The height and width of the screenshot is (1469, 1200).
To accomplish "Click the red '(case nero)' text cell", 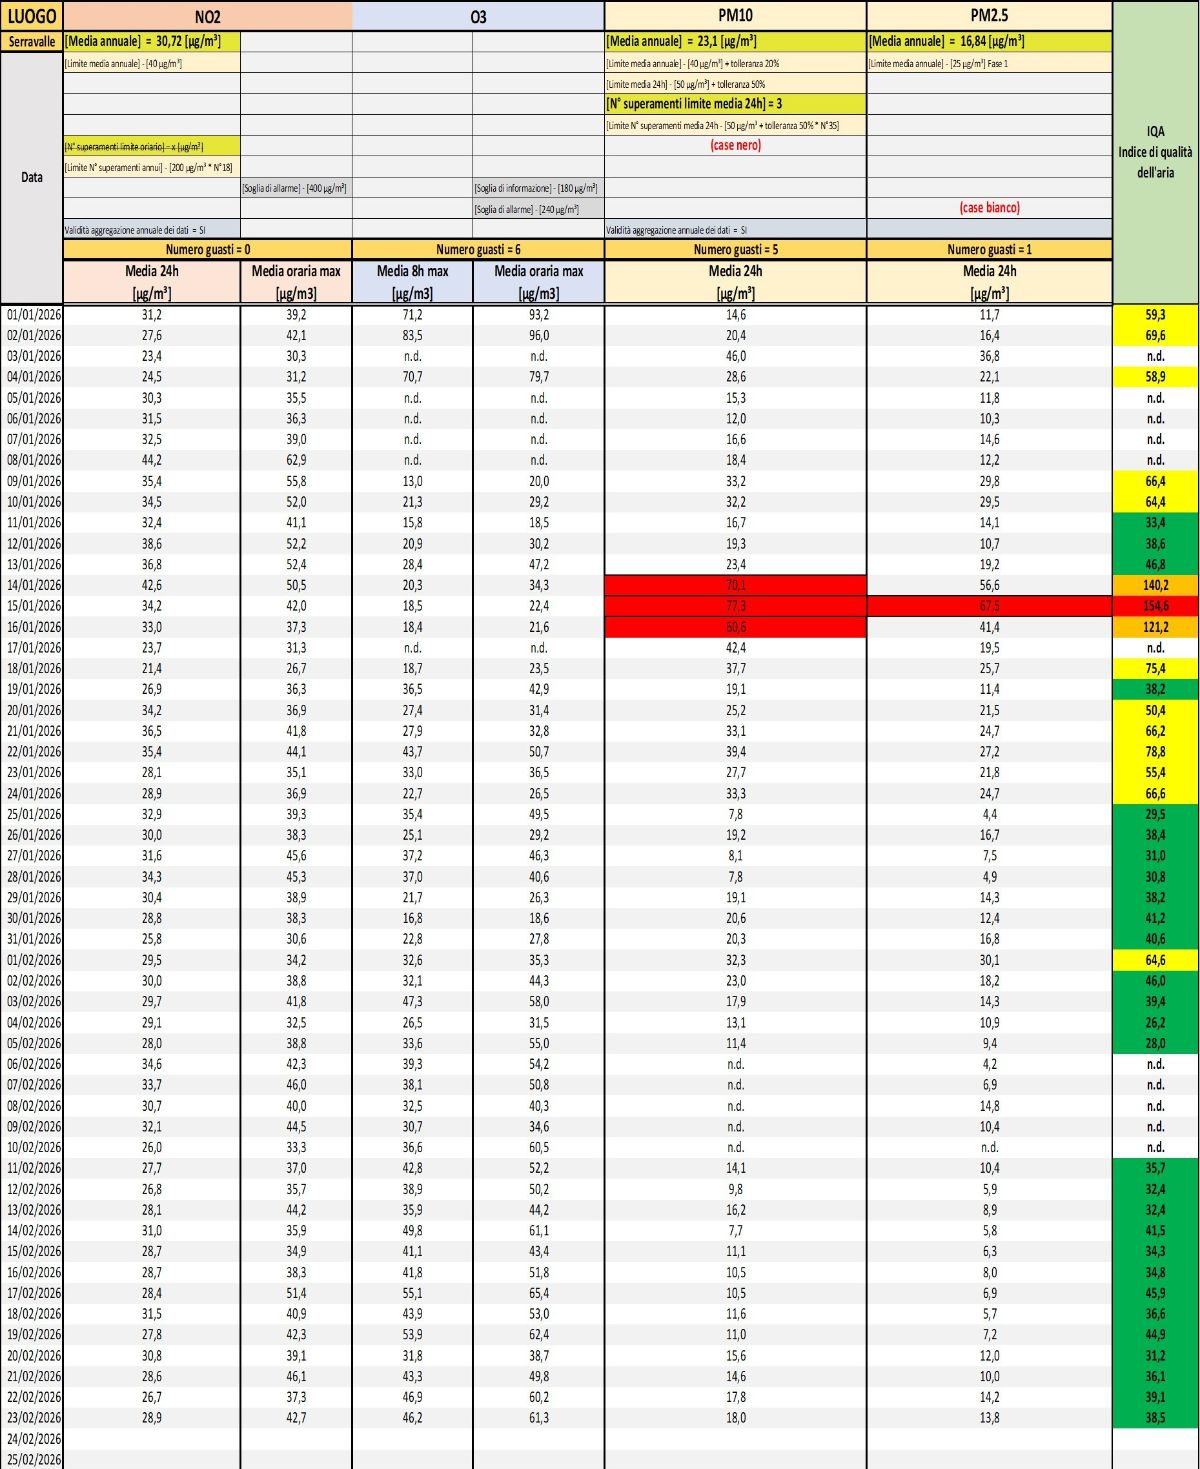I will click(735, 145).
